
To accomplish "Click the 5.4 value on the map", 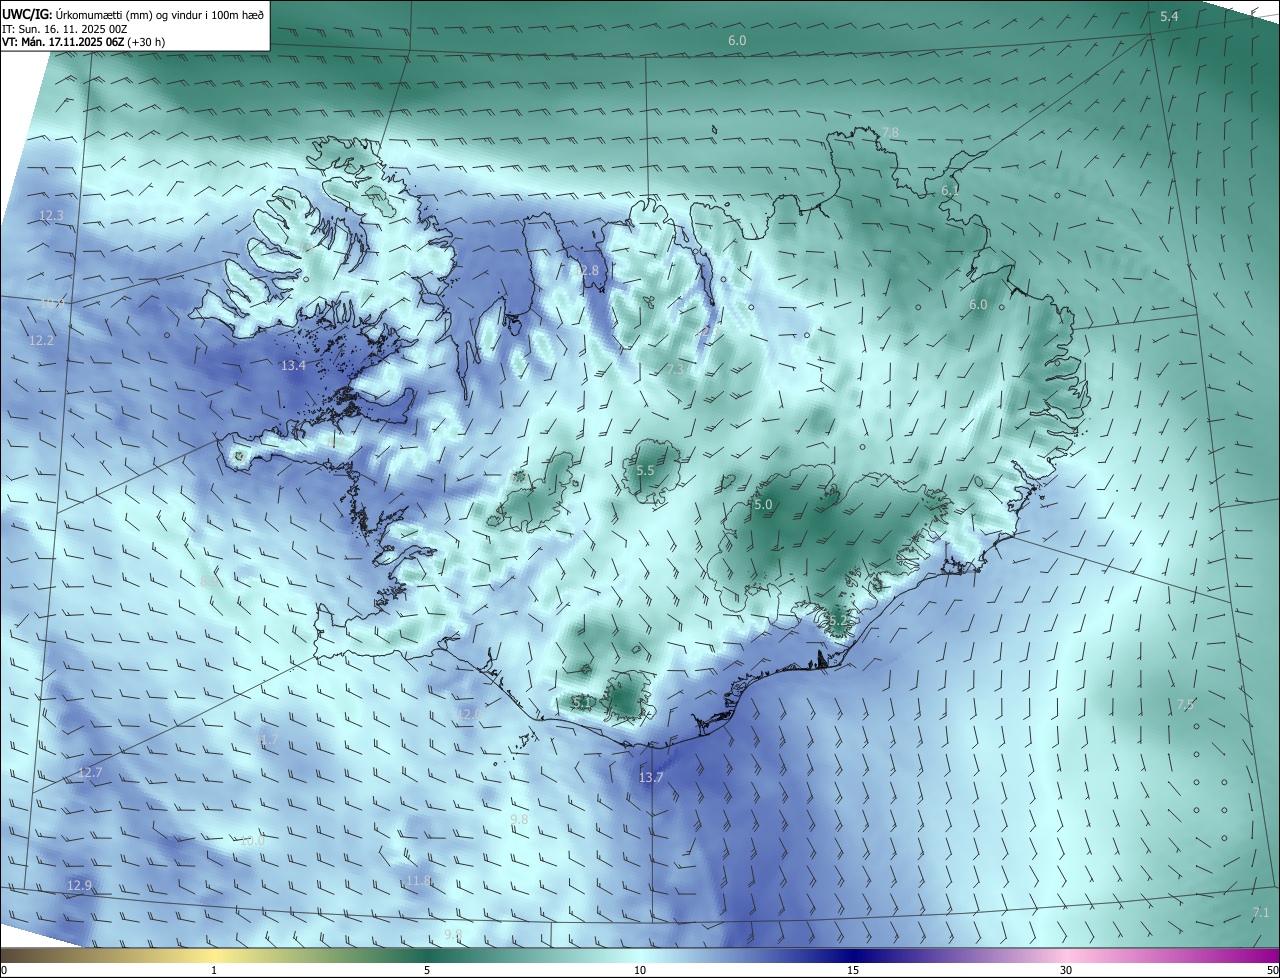I will point(1169,17).
